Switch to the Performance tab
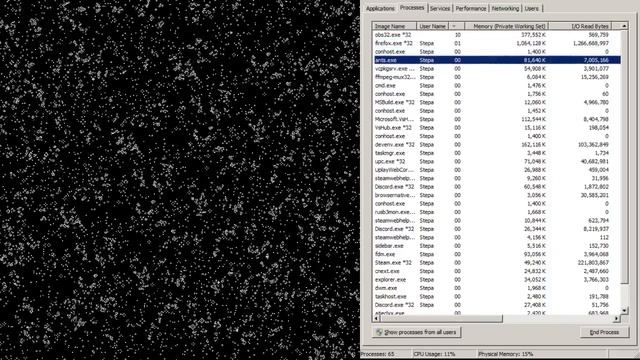640x360 pixels. click(471, 9)
